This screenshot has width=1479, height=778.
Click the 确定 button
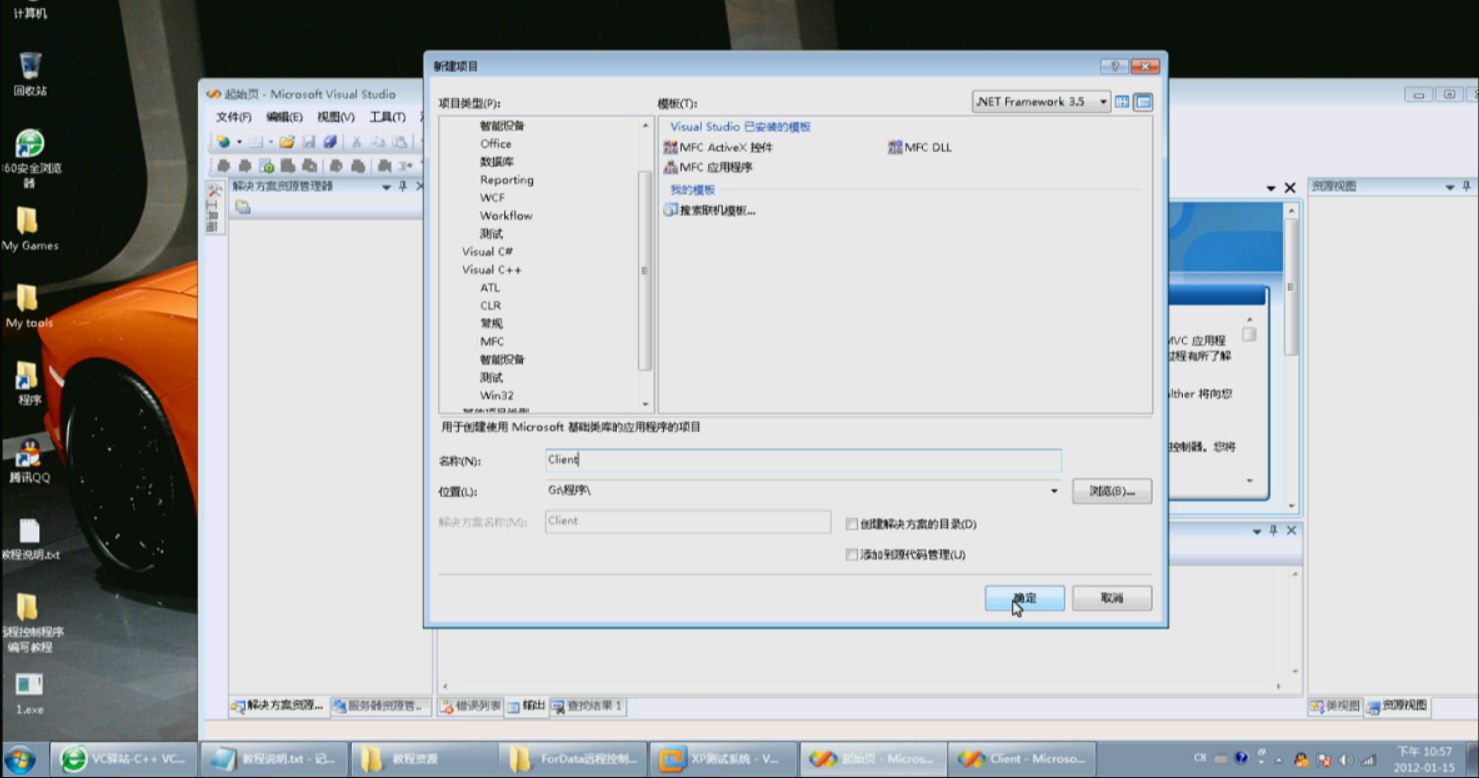pyautogui.click(x=1024, y=598)
